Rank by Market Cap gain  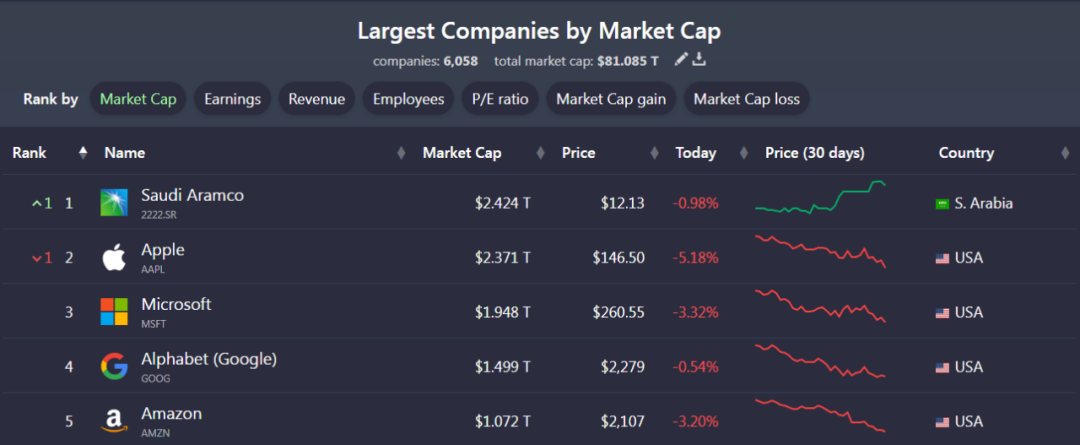611,99
